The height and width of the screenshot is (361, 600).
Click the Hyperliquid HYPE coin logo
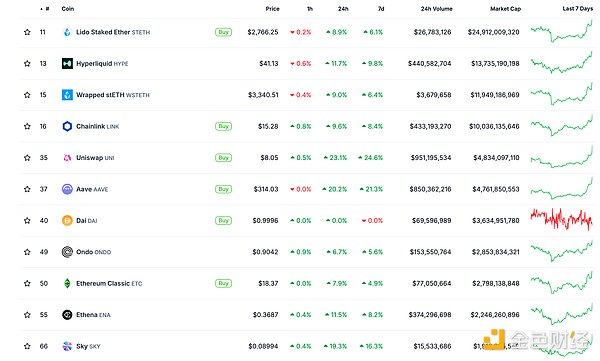tap(67, 64)
